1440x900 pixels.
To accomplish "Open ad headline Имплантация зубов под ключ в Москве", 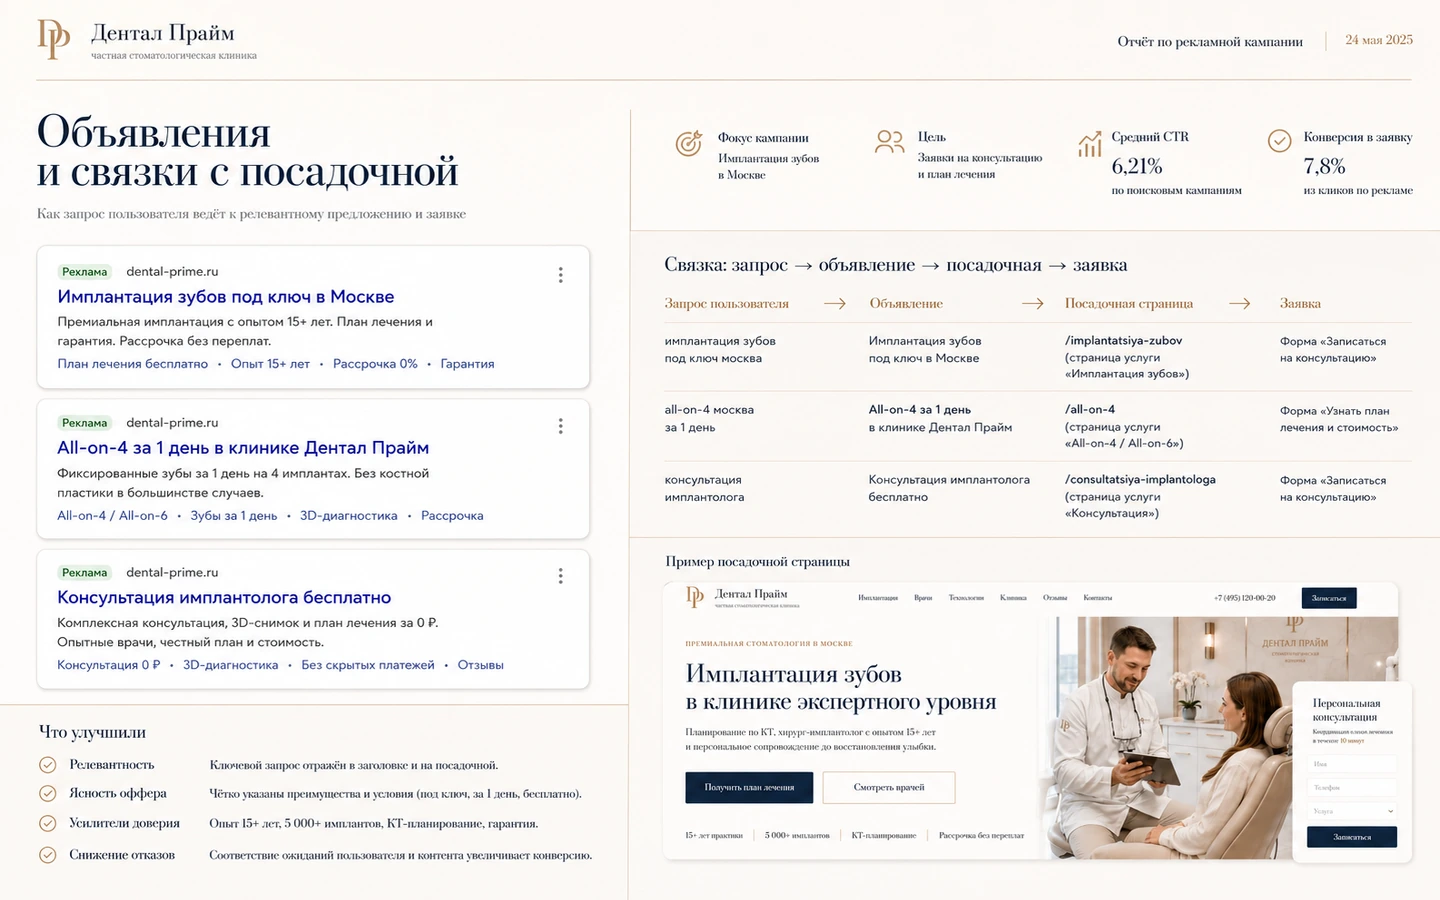I will click(x=226, y=297).
